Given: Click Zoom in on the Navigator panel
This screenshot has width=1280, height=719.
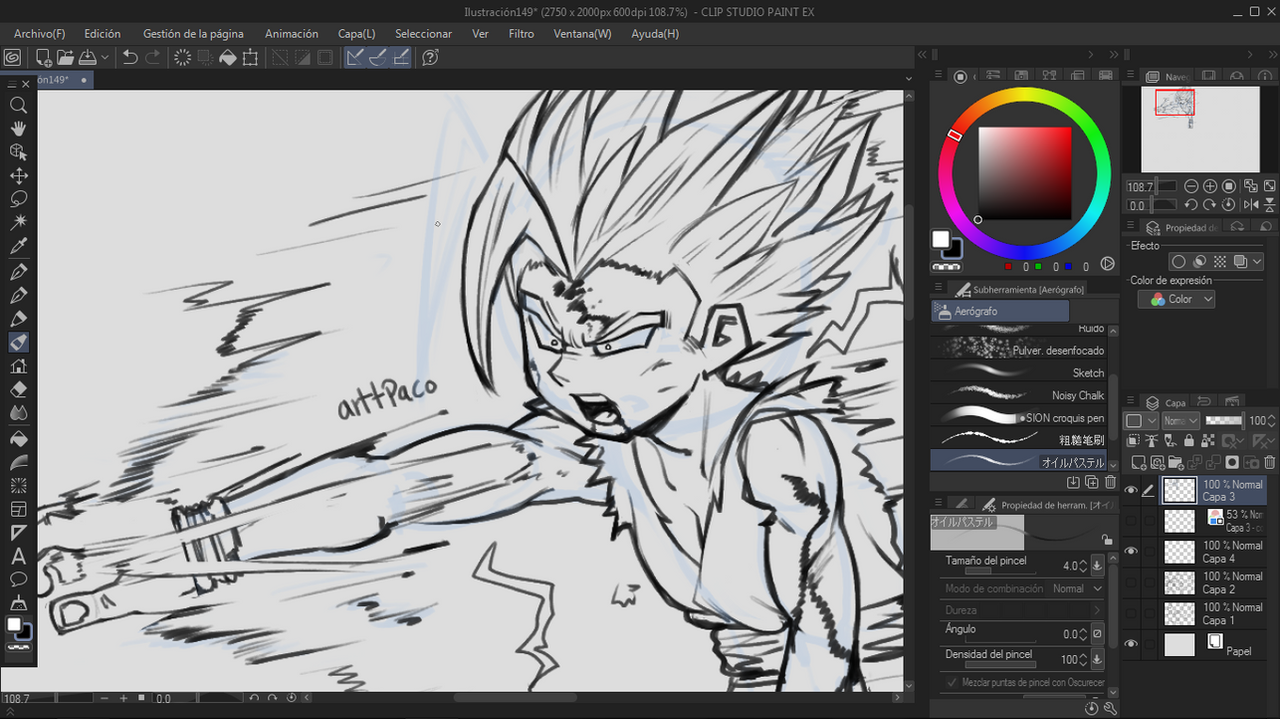Looking at the screenshot, I should [1210, 186].
